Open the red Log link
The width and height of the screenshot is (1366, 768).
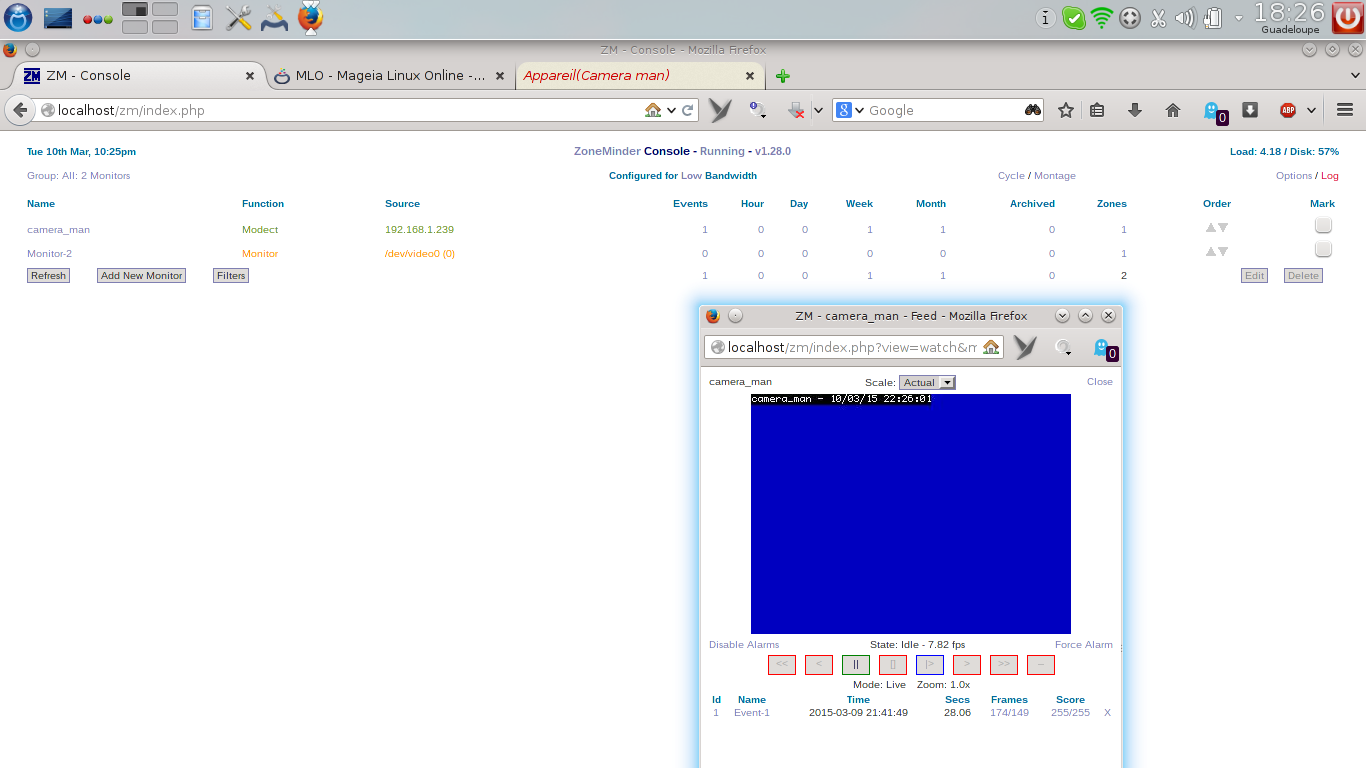pyautogui.click(x=1330, y=176)
